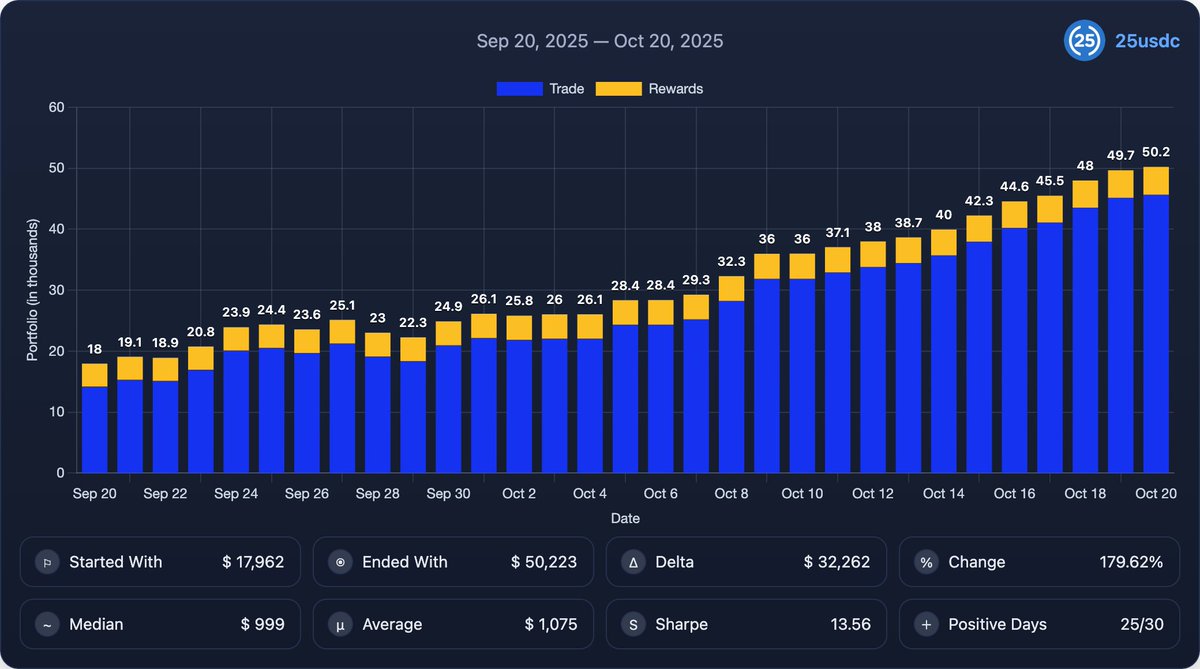This screenshot has height=669, width=1200.
Task: Click the flag icon beside Started With
Action: (46, 562)
